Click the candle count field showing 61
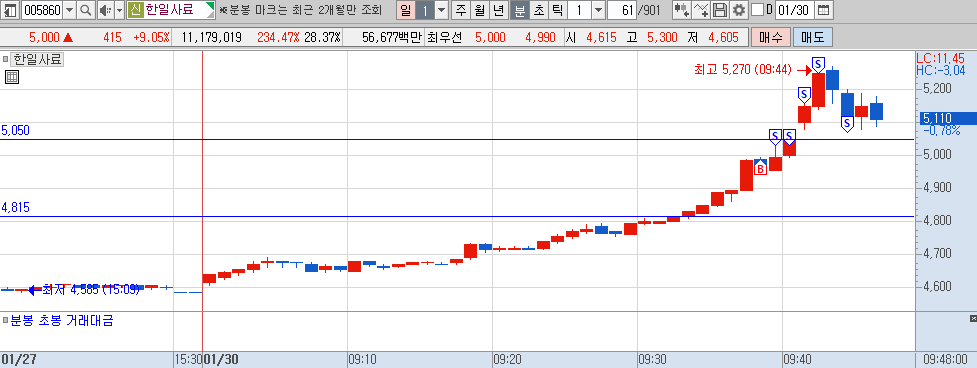Viewport: 977px width, 368px height. click(621, 10)
